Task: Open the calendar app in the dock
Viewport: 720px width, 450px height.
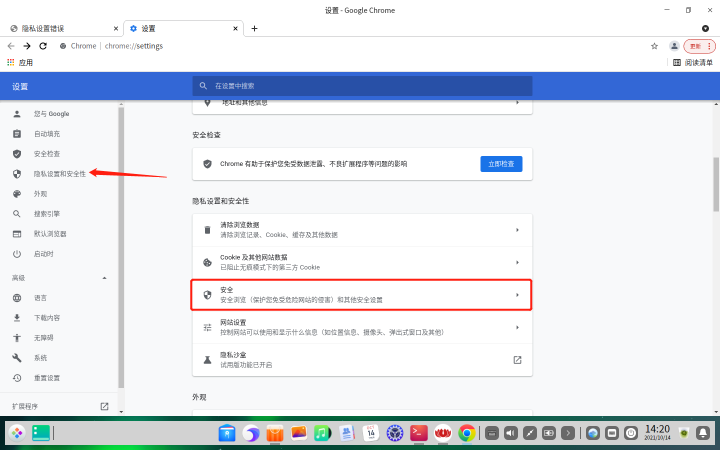Action: coord(371,433)
